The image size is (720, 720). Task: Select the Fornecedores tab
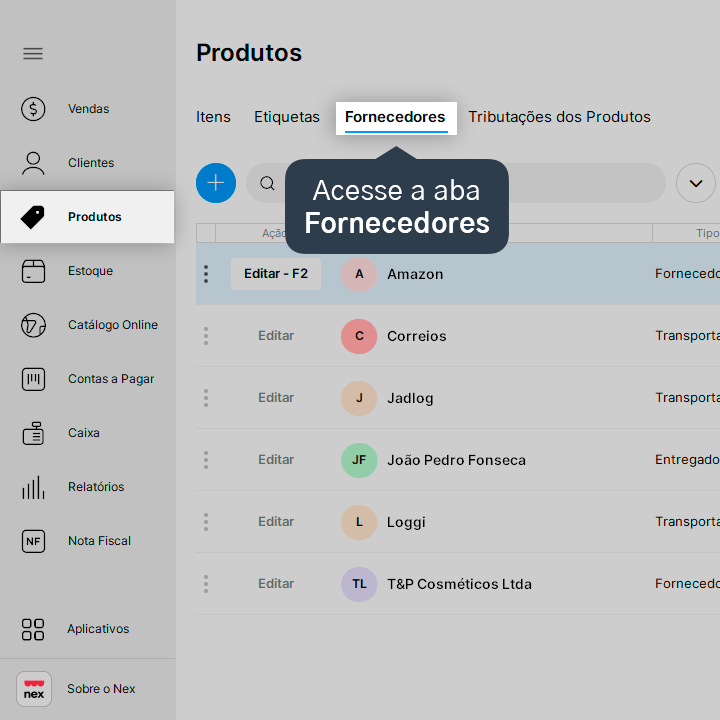396,118
